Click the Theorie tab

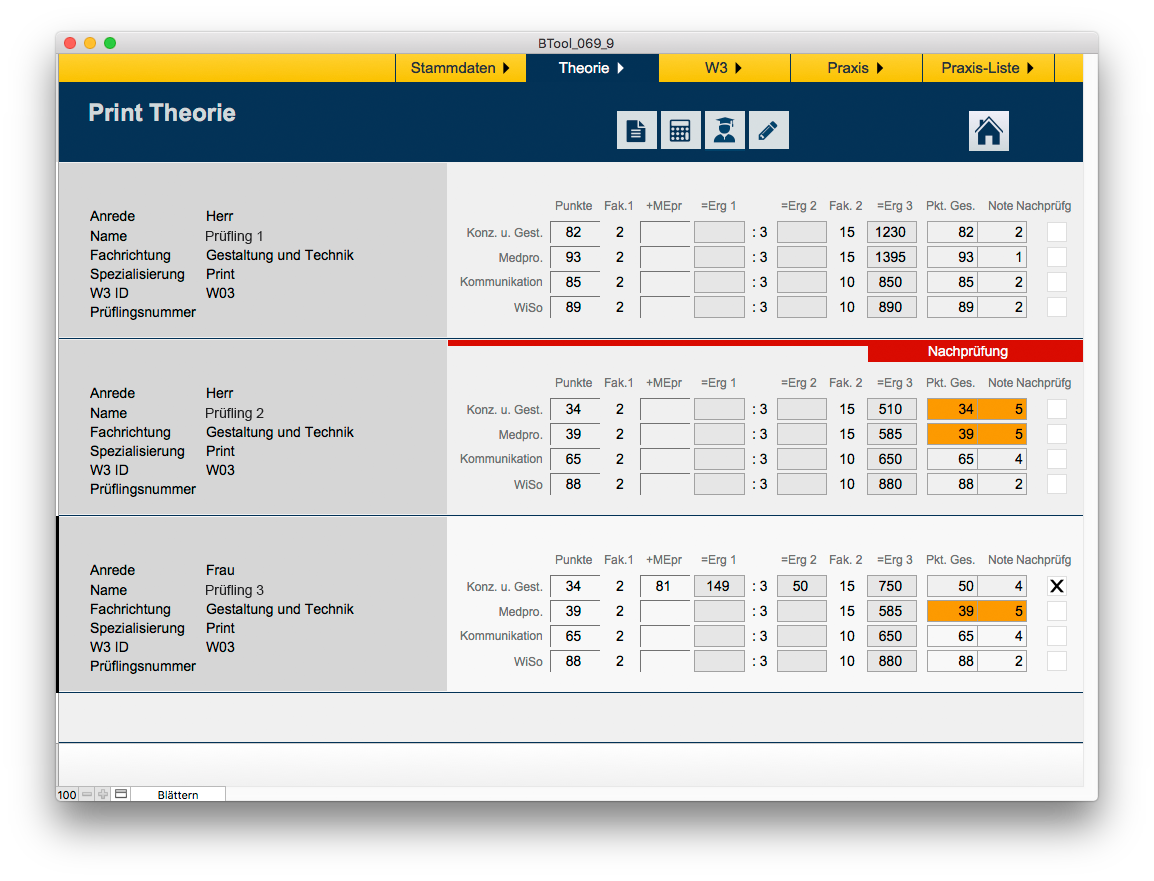(x=591, y=68)
